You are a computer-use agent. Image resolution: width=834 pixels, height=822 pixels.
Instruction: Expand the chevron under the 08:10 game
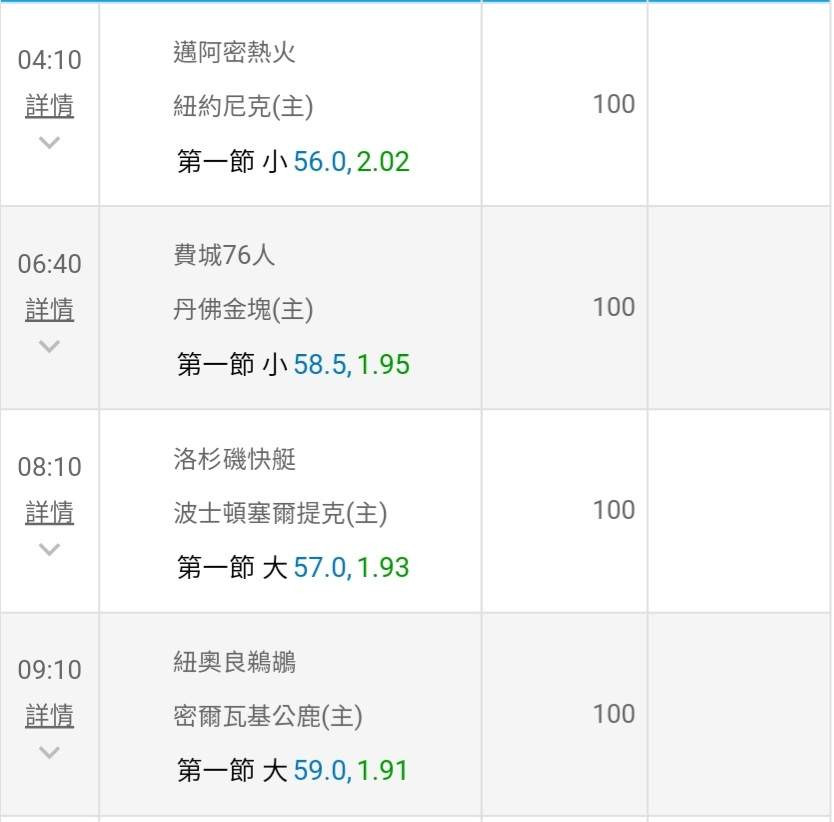tap(49, 549)
